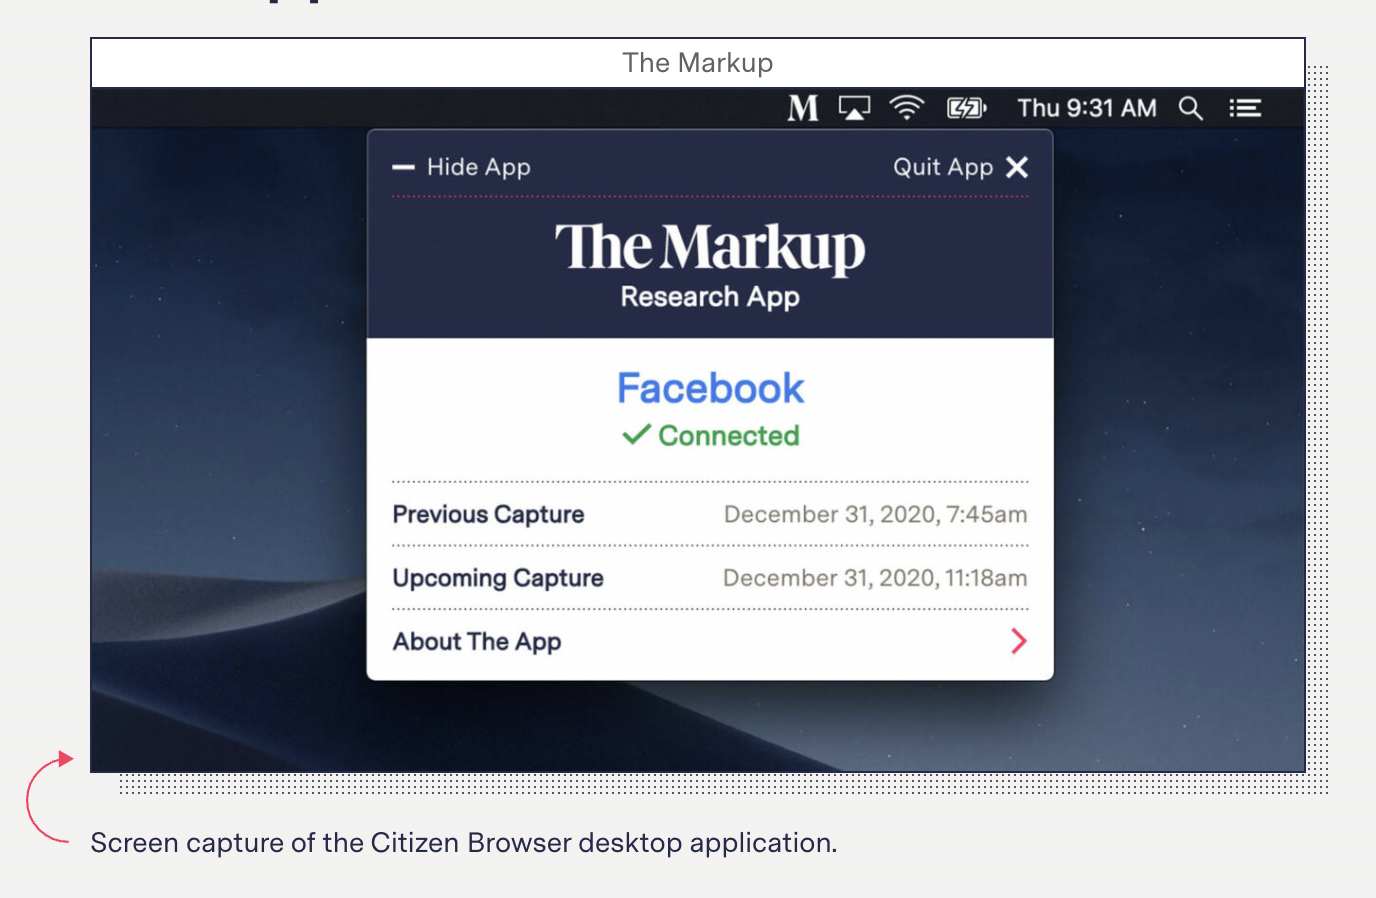
Task: Check the battery charging icon
Action: click(x=967, y=108)
